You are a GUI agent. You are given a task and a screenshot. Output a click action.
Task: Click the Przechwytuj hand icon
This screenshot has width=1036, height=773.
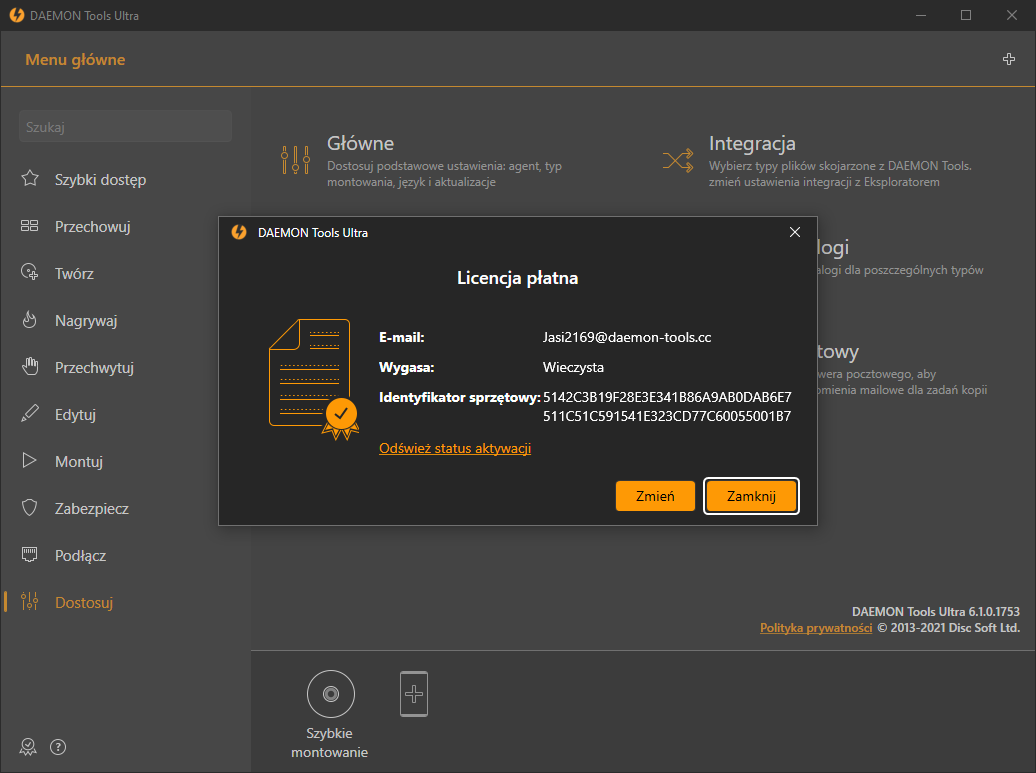[x=30, y=367]
